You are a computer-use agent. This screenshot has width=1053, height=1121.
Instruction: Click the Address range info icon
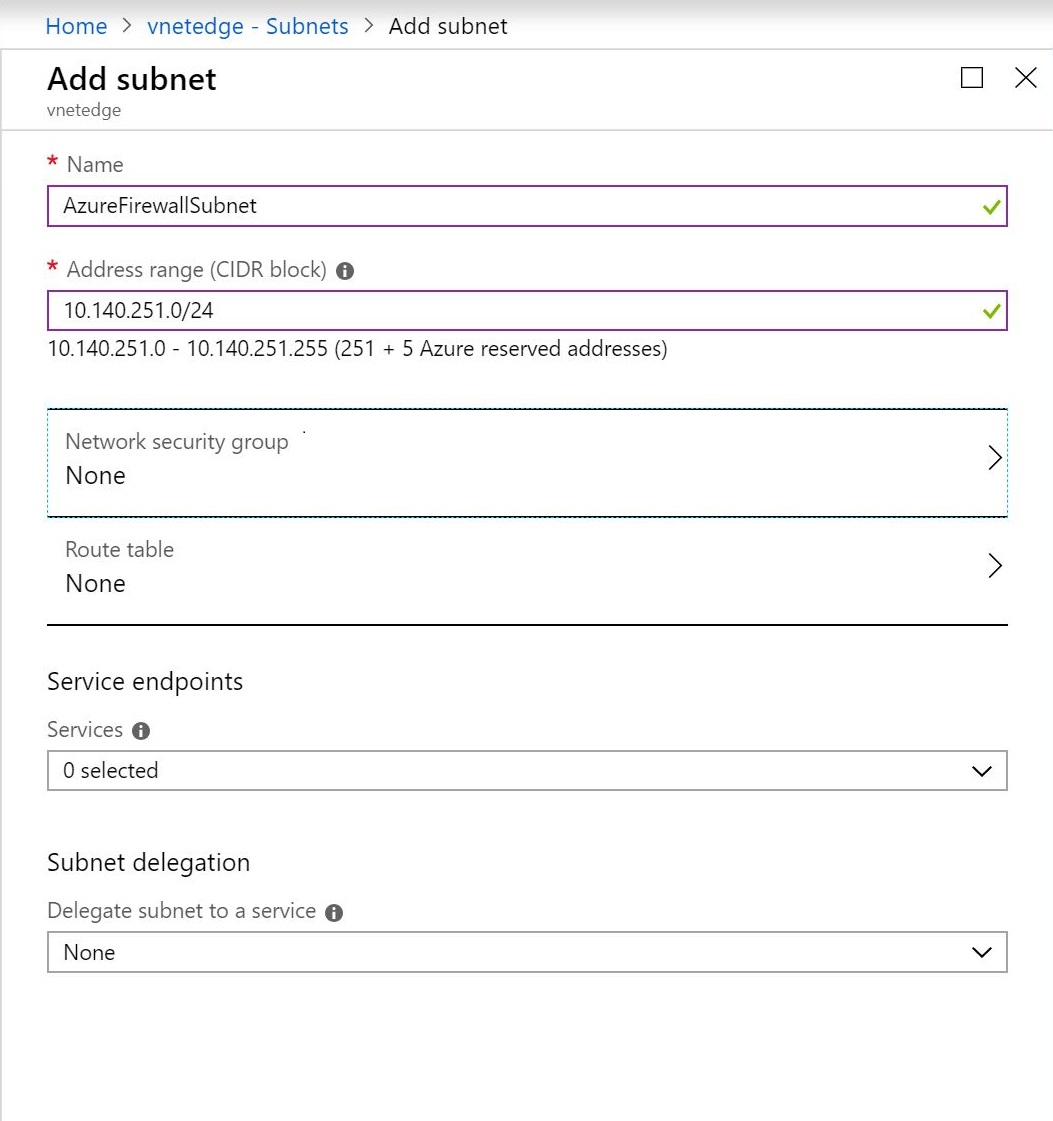pyautogui.click(x=345, y=271)
